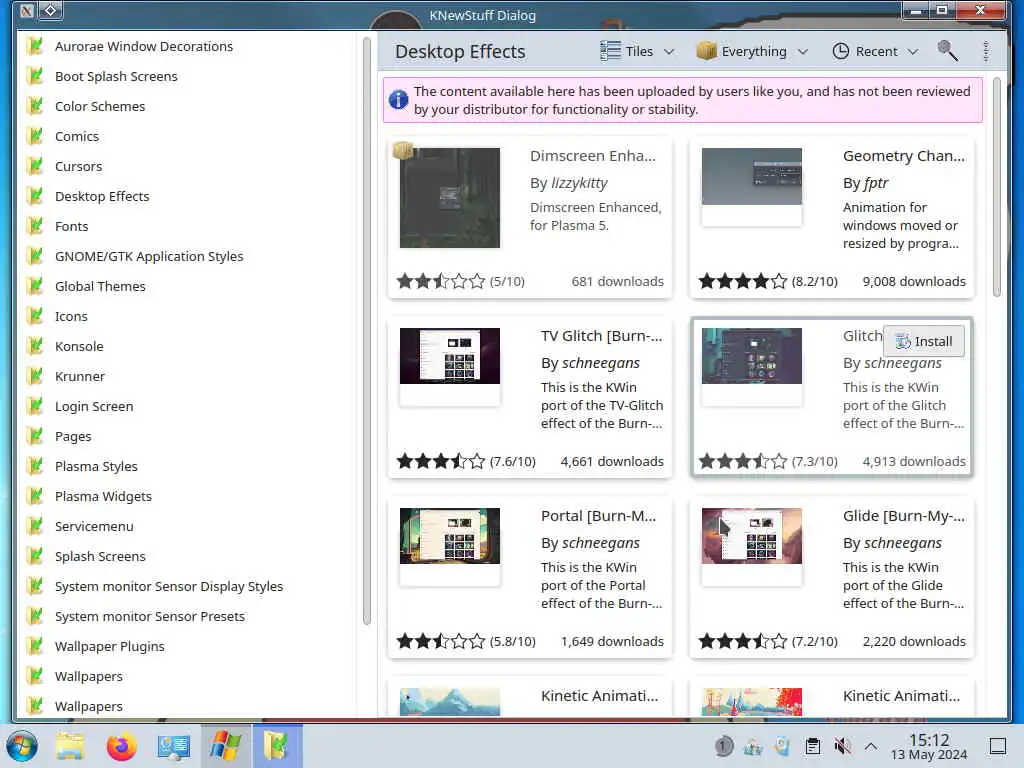Launch Firefox from the taskbar

pos(121,746)
